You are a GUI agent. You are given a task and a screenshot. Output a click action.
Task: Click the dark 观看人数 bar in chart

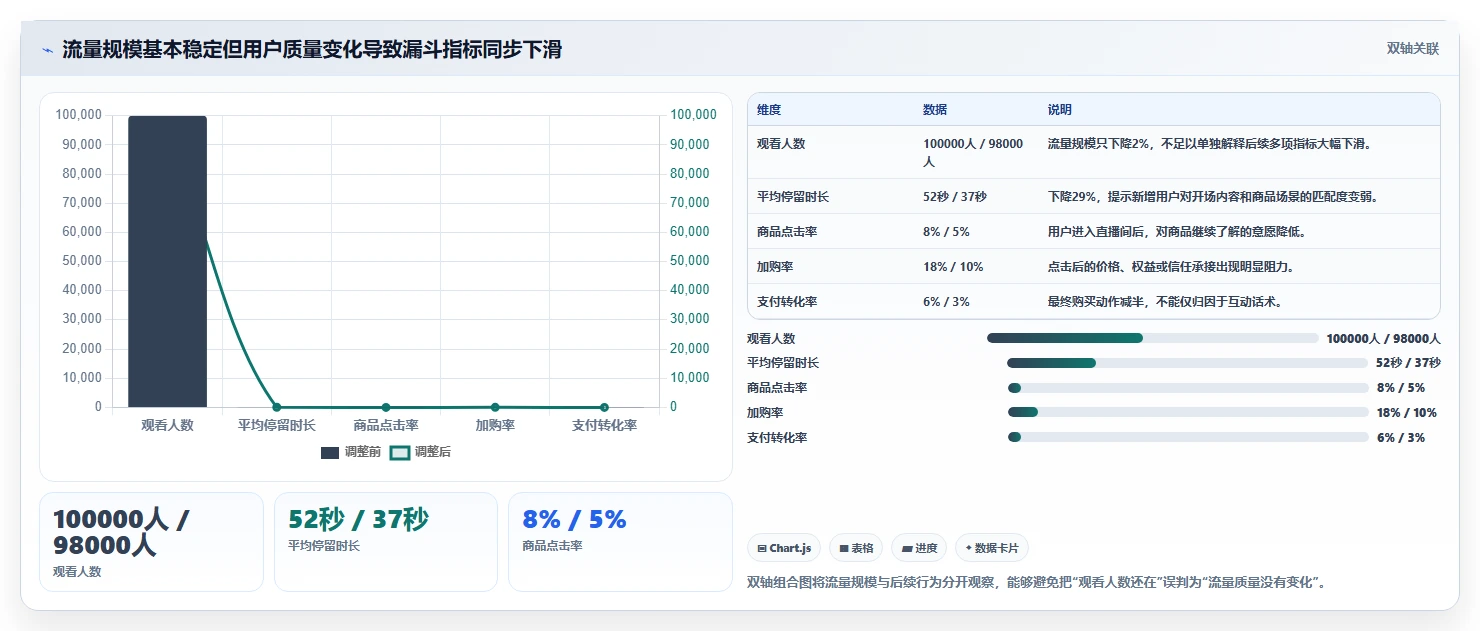pyautogui.click(x=167, y=261)
